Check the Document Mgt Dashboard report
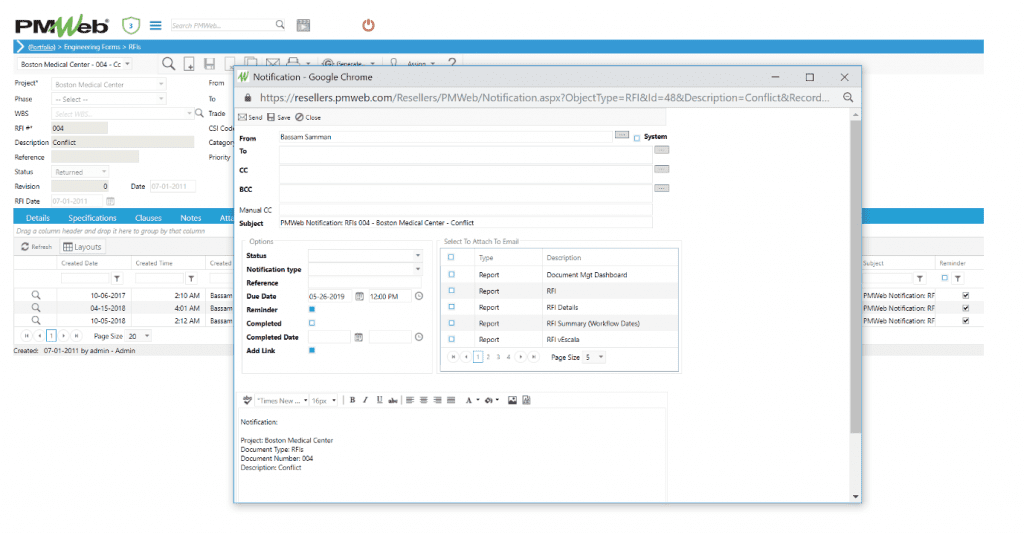The height and width of the screenshot is (533, 1024). tap(451, 274)
